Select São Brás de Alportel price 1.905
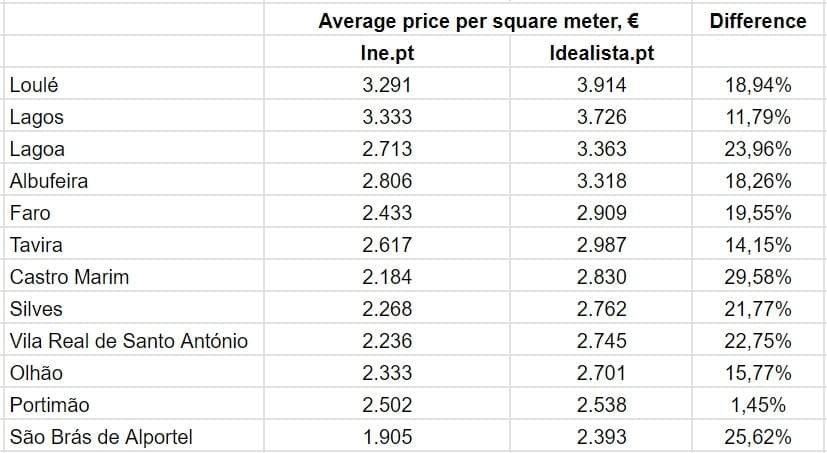 point(387,437)
